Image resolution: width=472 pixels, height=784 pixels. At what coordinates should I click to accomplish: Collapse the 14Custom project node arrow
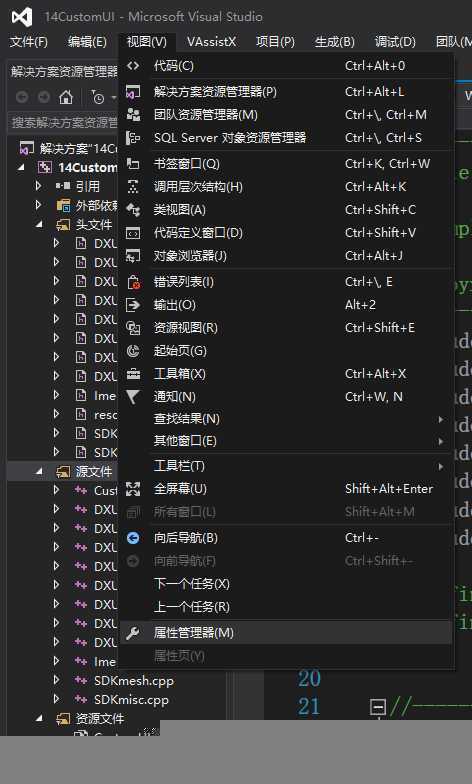[20, 168]
